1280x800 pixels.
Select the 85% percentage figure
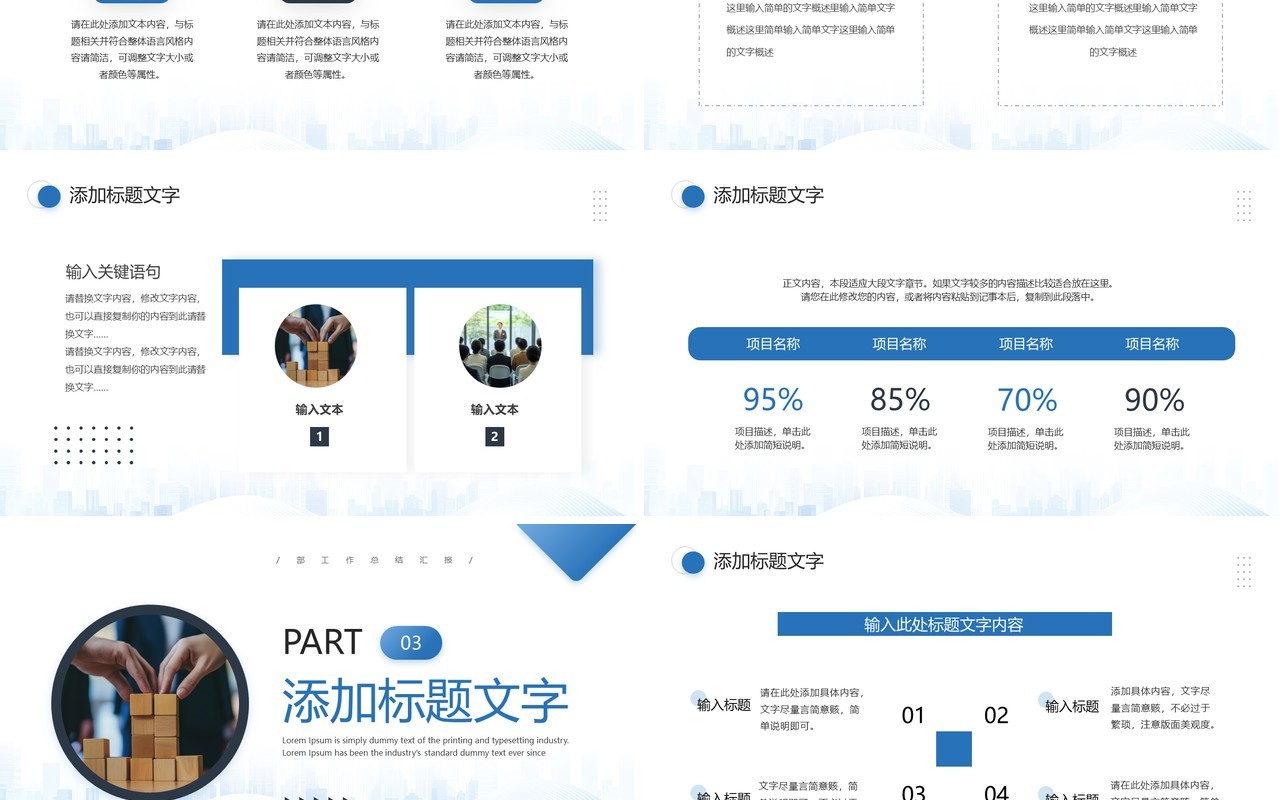point(900,400)
